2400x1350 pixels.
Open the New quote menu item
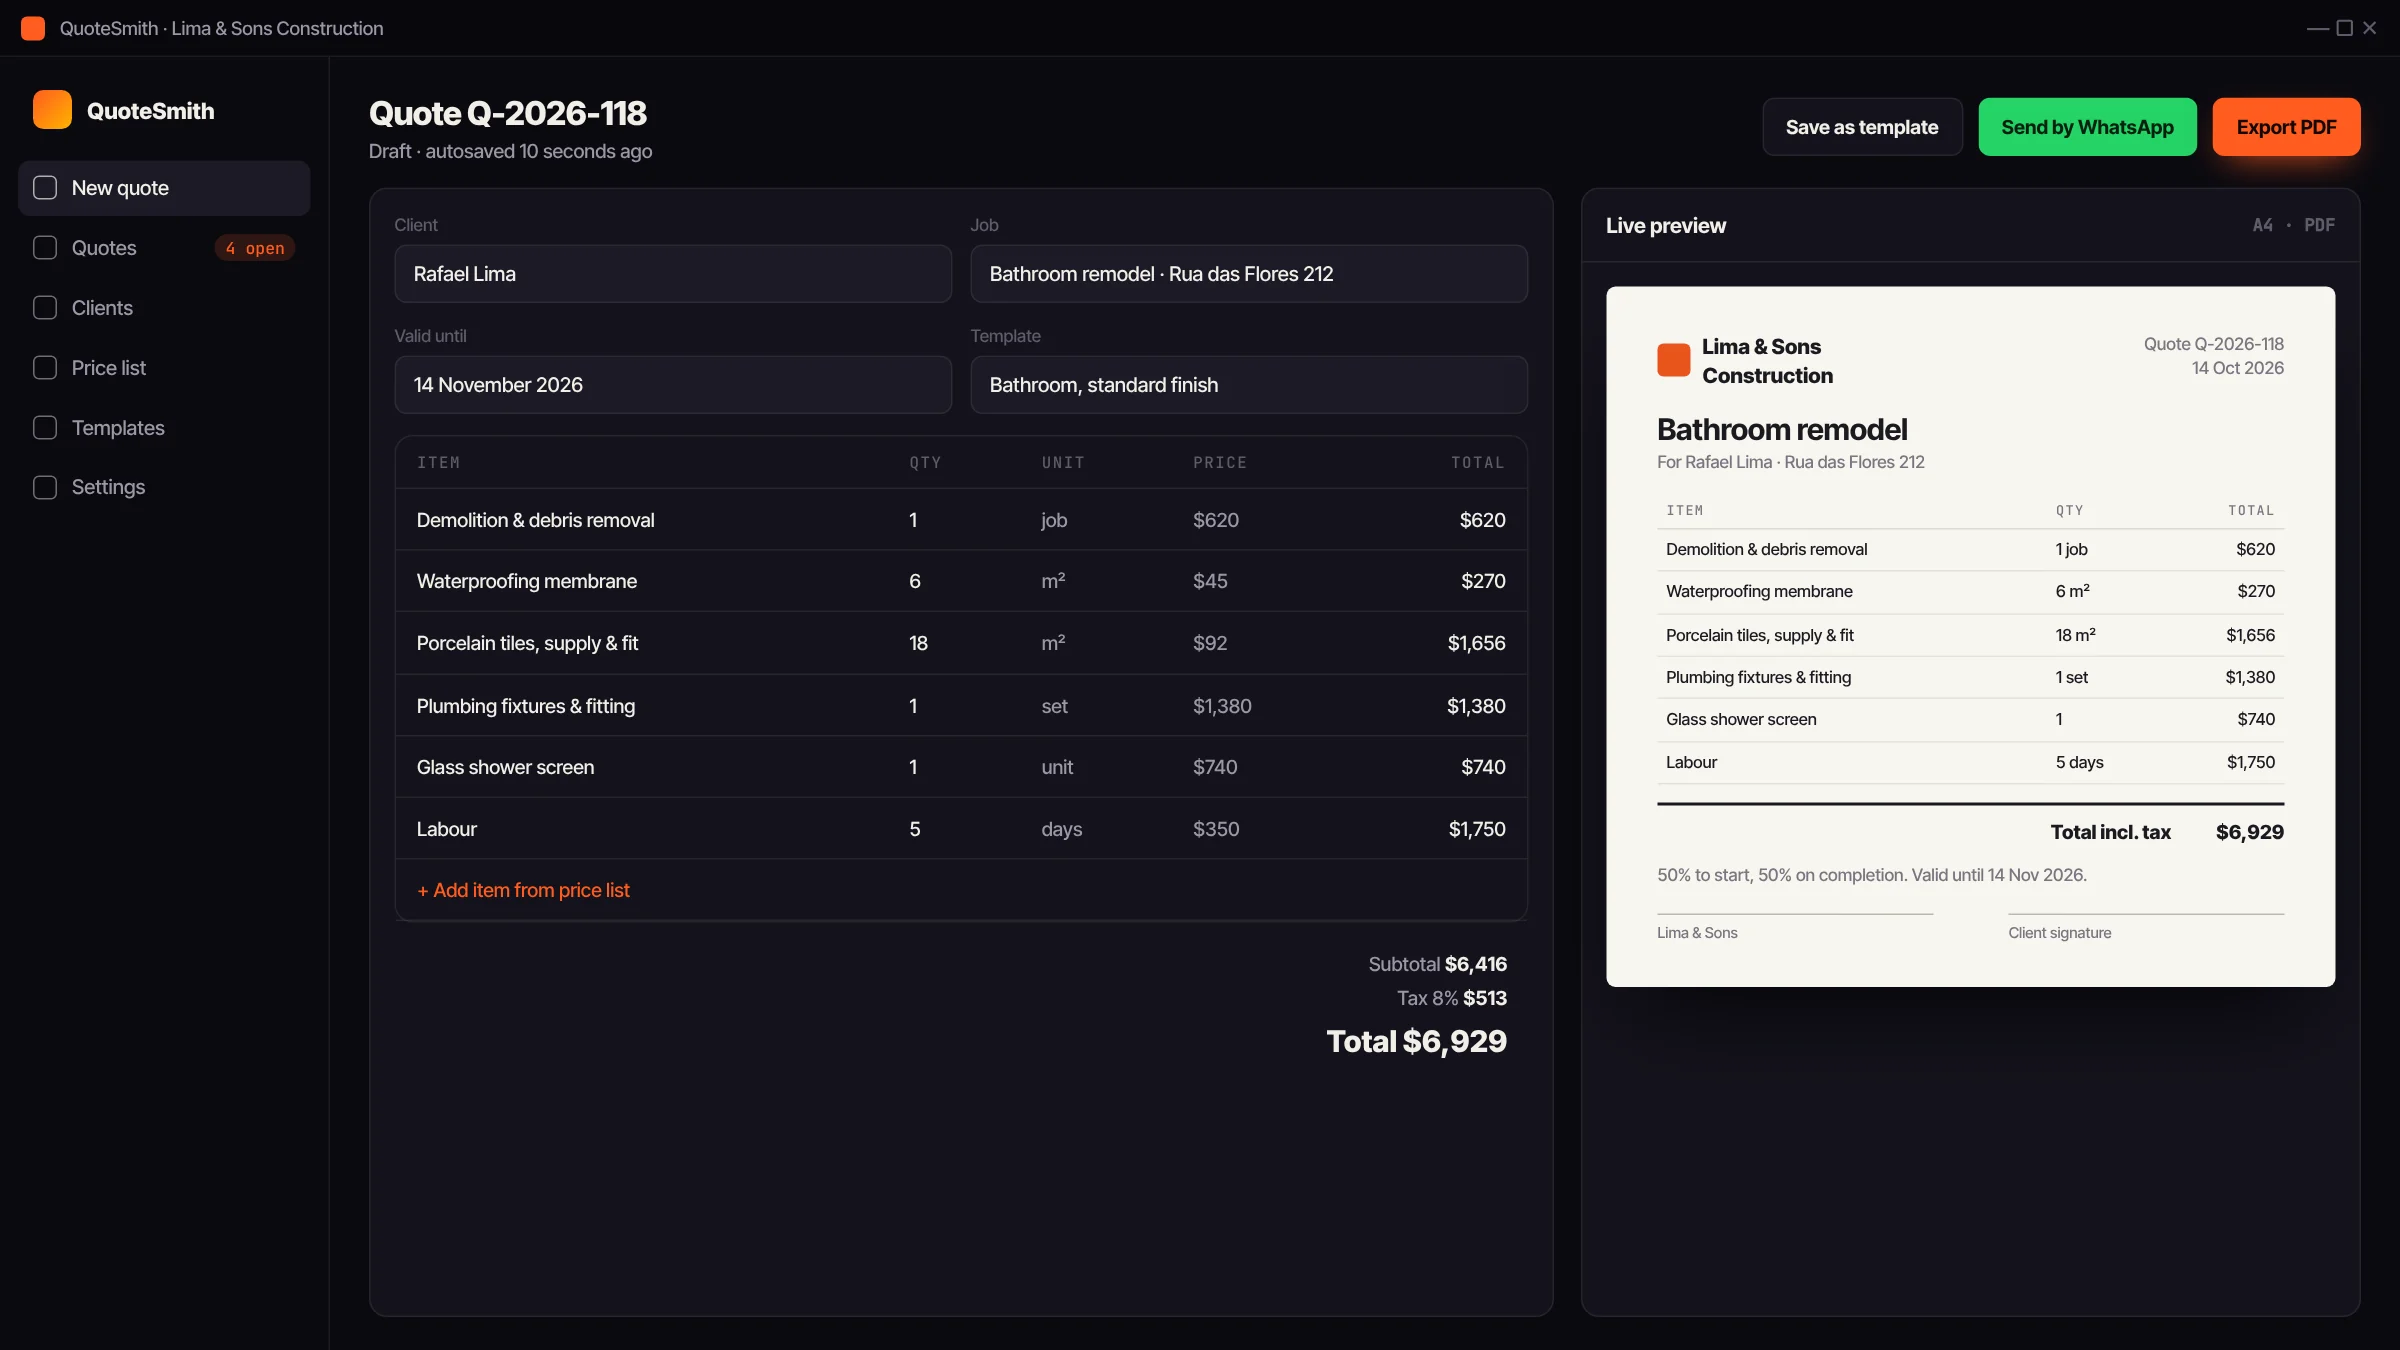[164, 188]
